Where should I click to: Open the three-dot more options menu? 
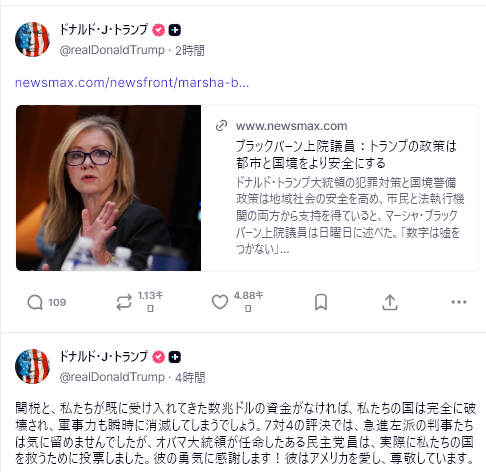click(x=459, y=302)
